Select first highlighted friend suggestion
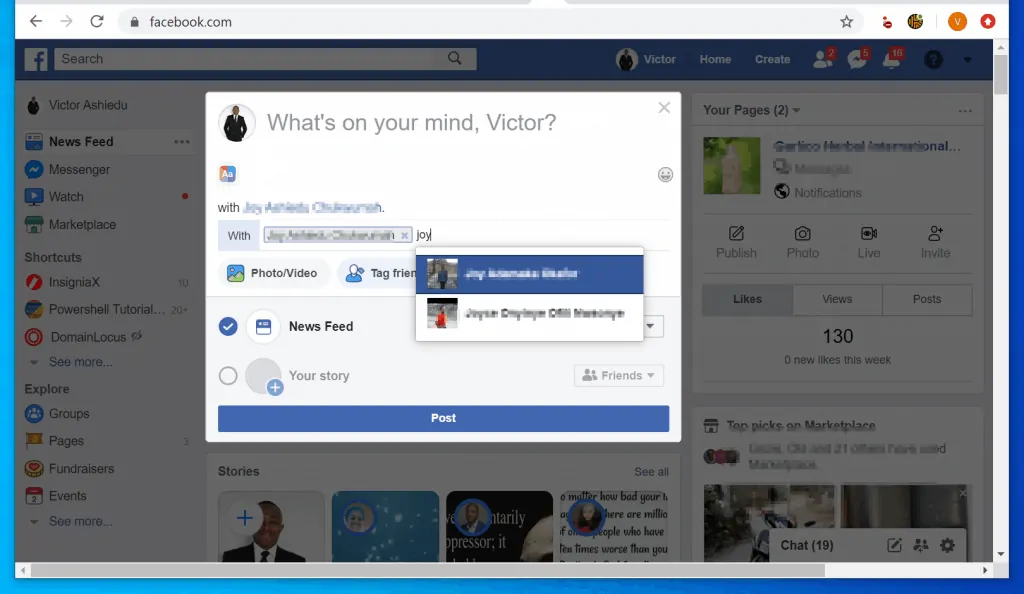This screenshot has height=594, width=1024. (x=530, y=274)
